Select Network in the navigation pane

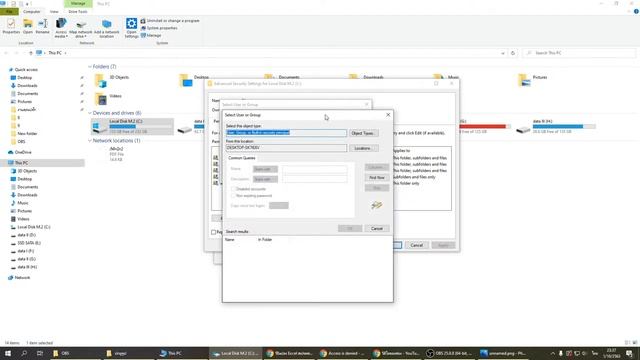coord(22,278)
